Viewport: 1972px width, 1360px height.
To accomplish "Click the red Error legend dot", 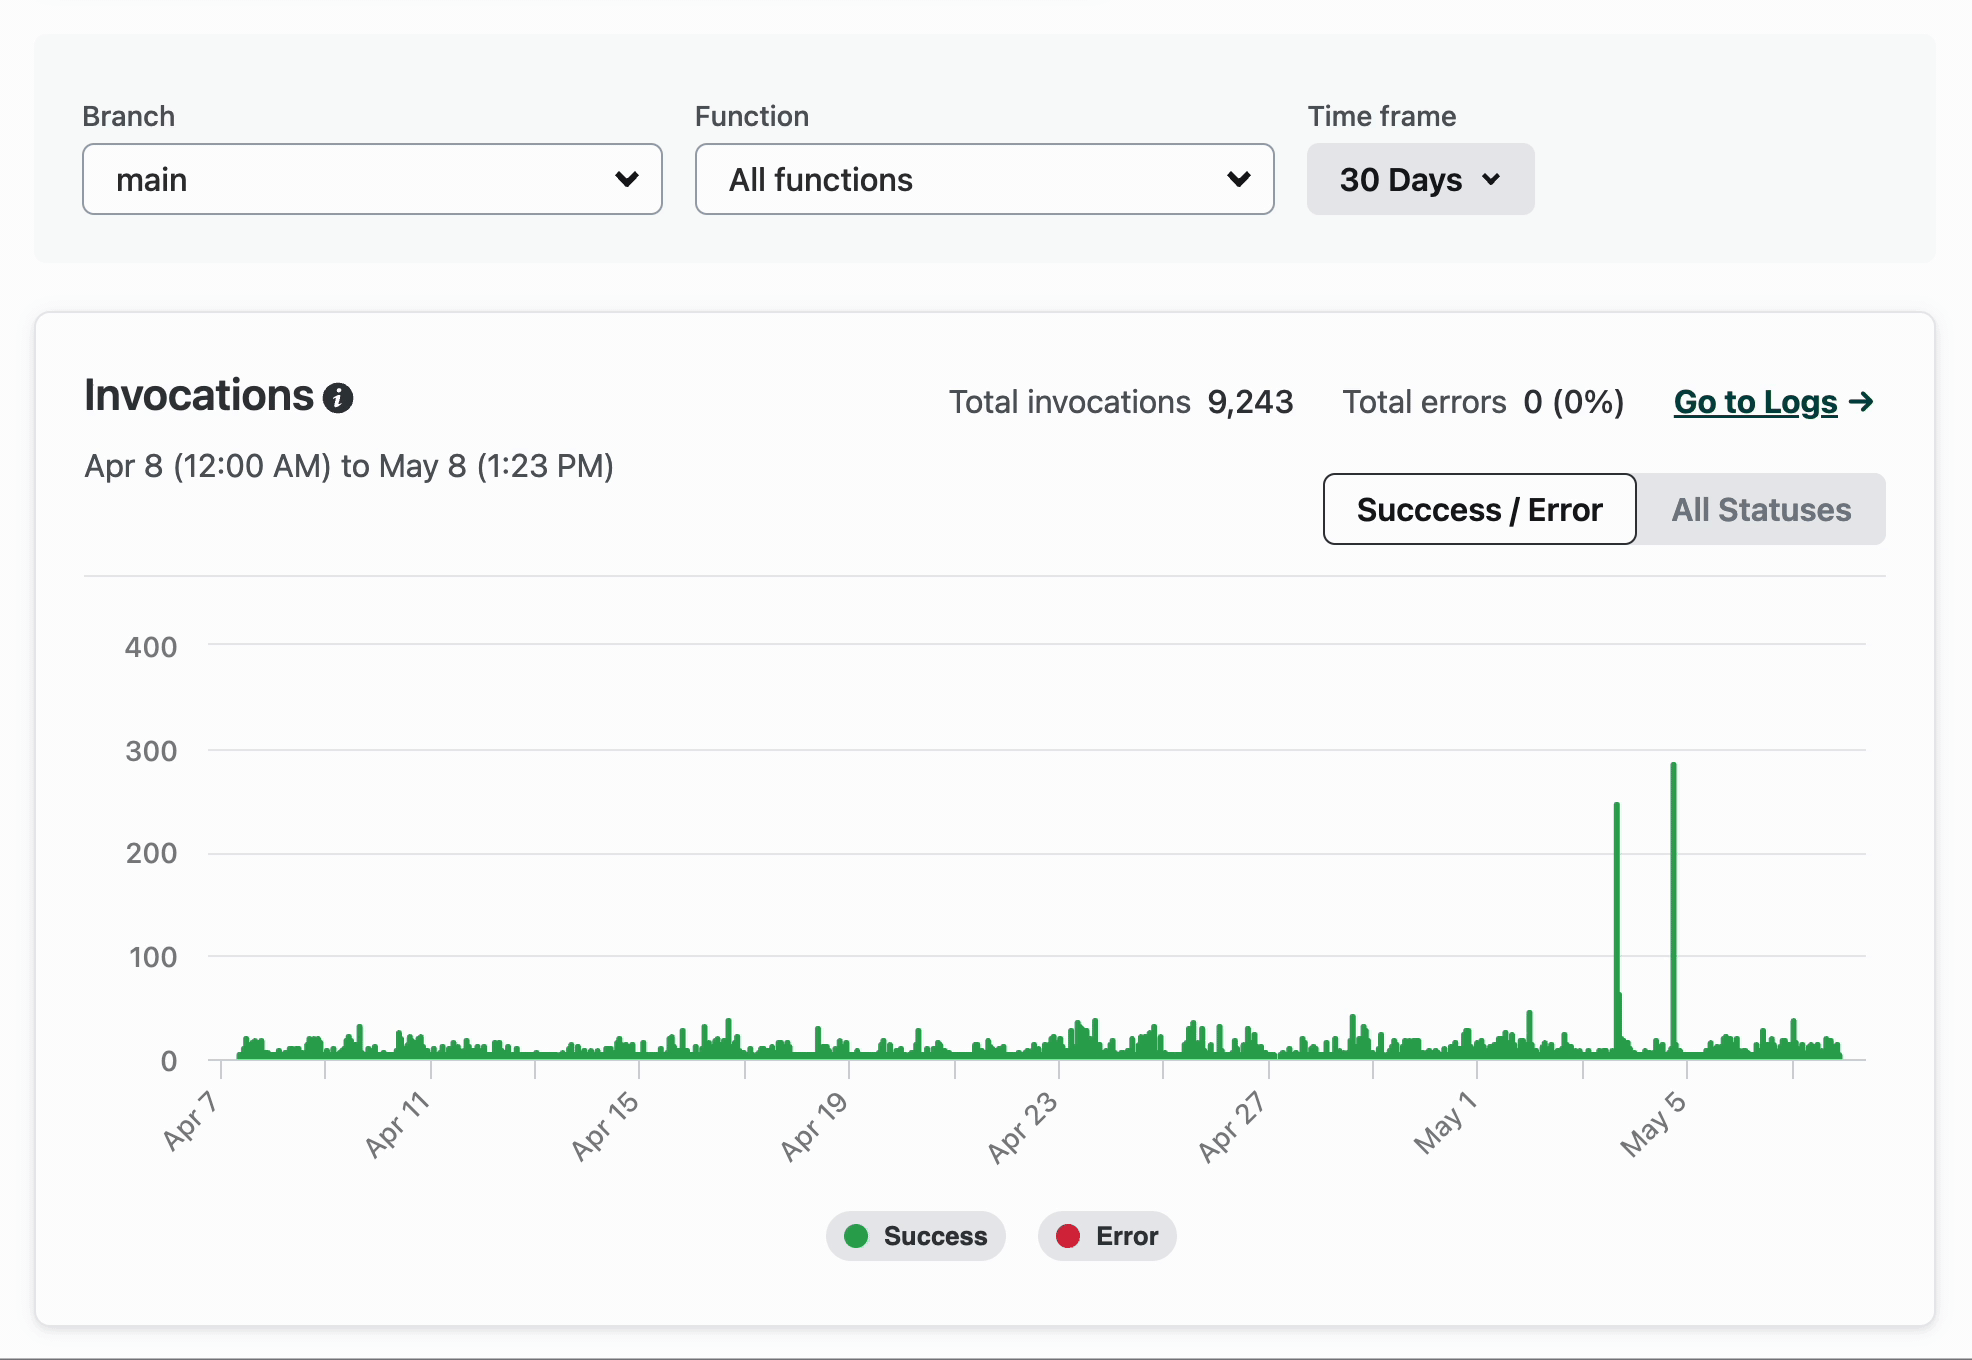I will [1068, 1236].
